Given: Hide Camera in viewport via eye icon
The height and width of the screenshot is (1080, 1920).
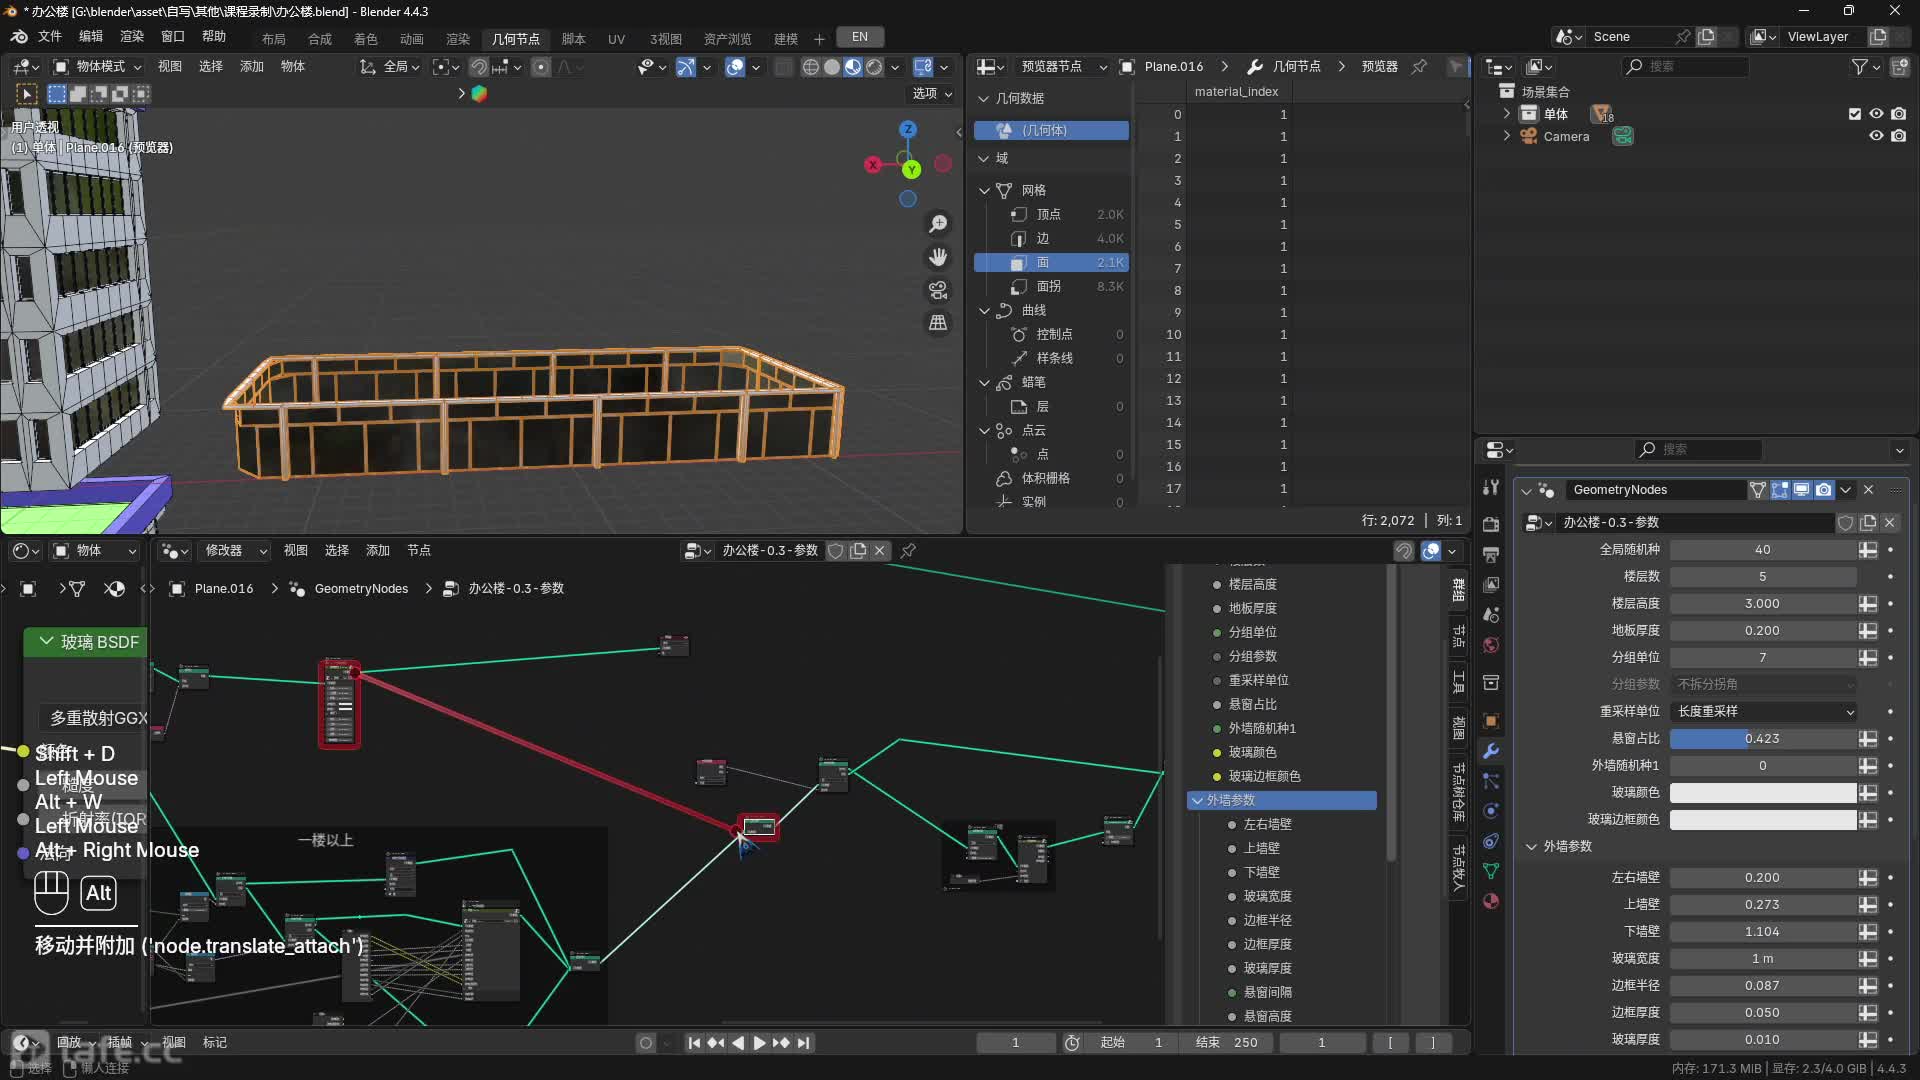Looking at the screenshot, I should pos(1877,136).
